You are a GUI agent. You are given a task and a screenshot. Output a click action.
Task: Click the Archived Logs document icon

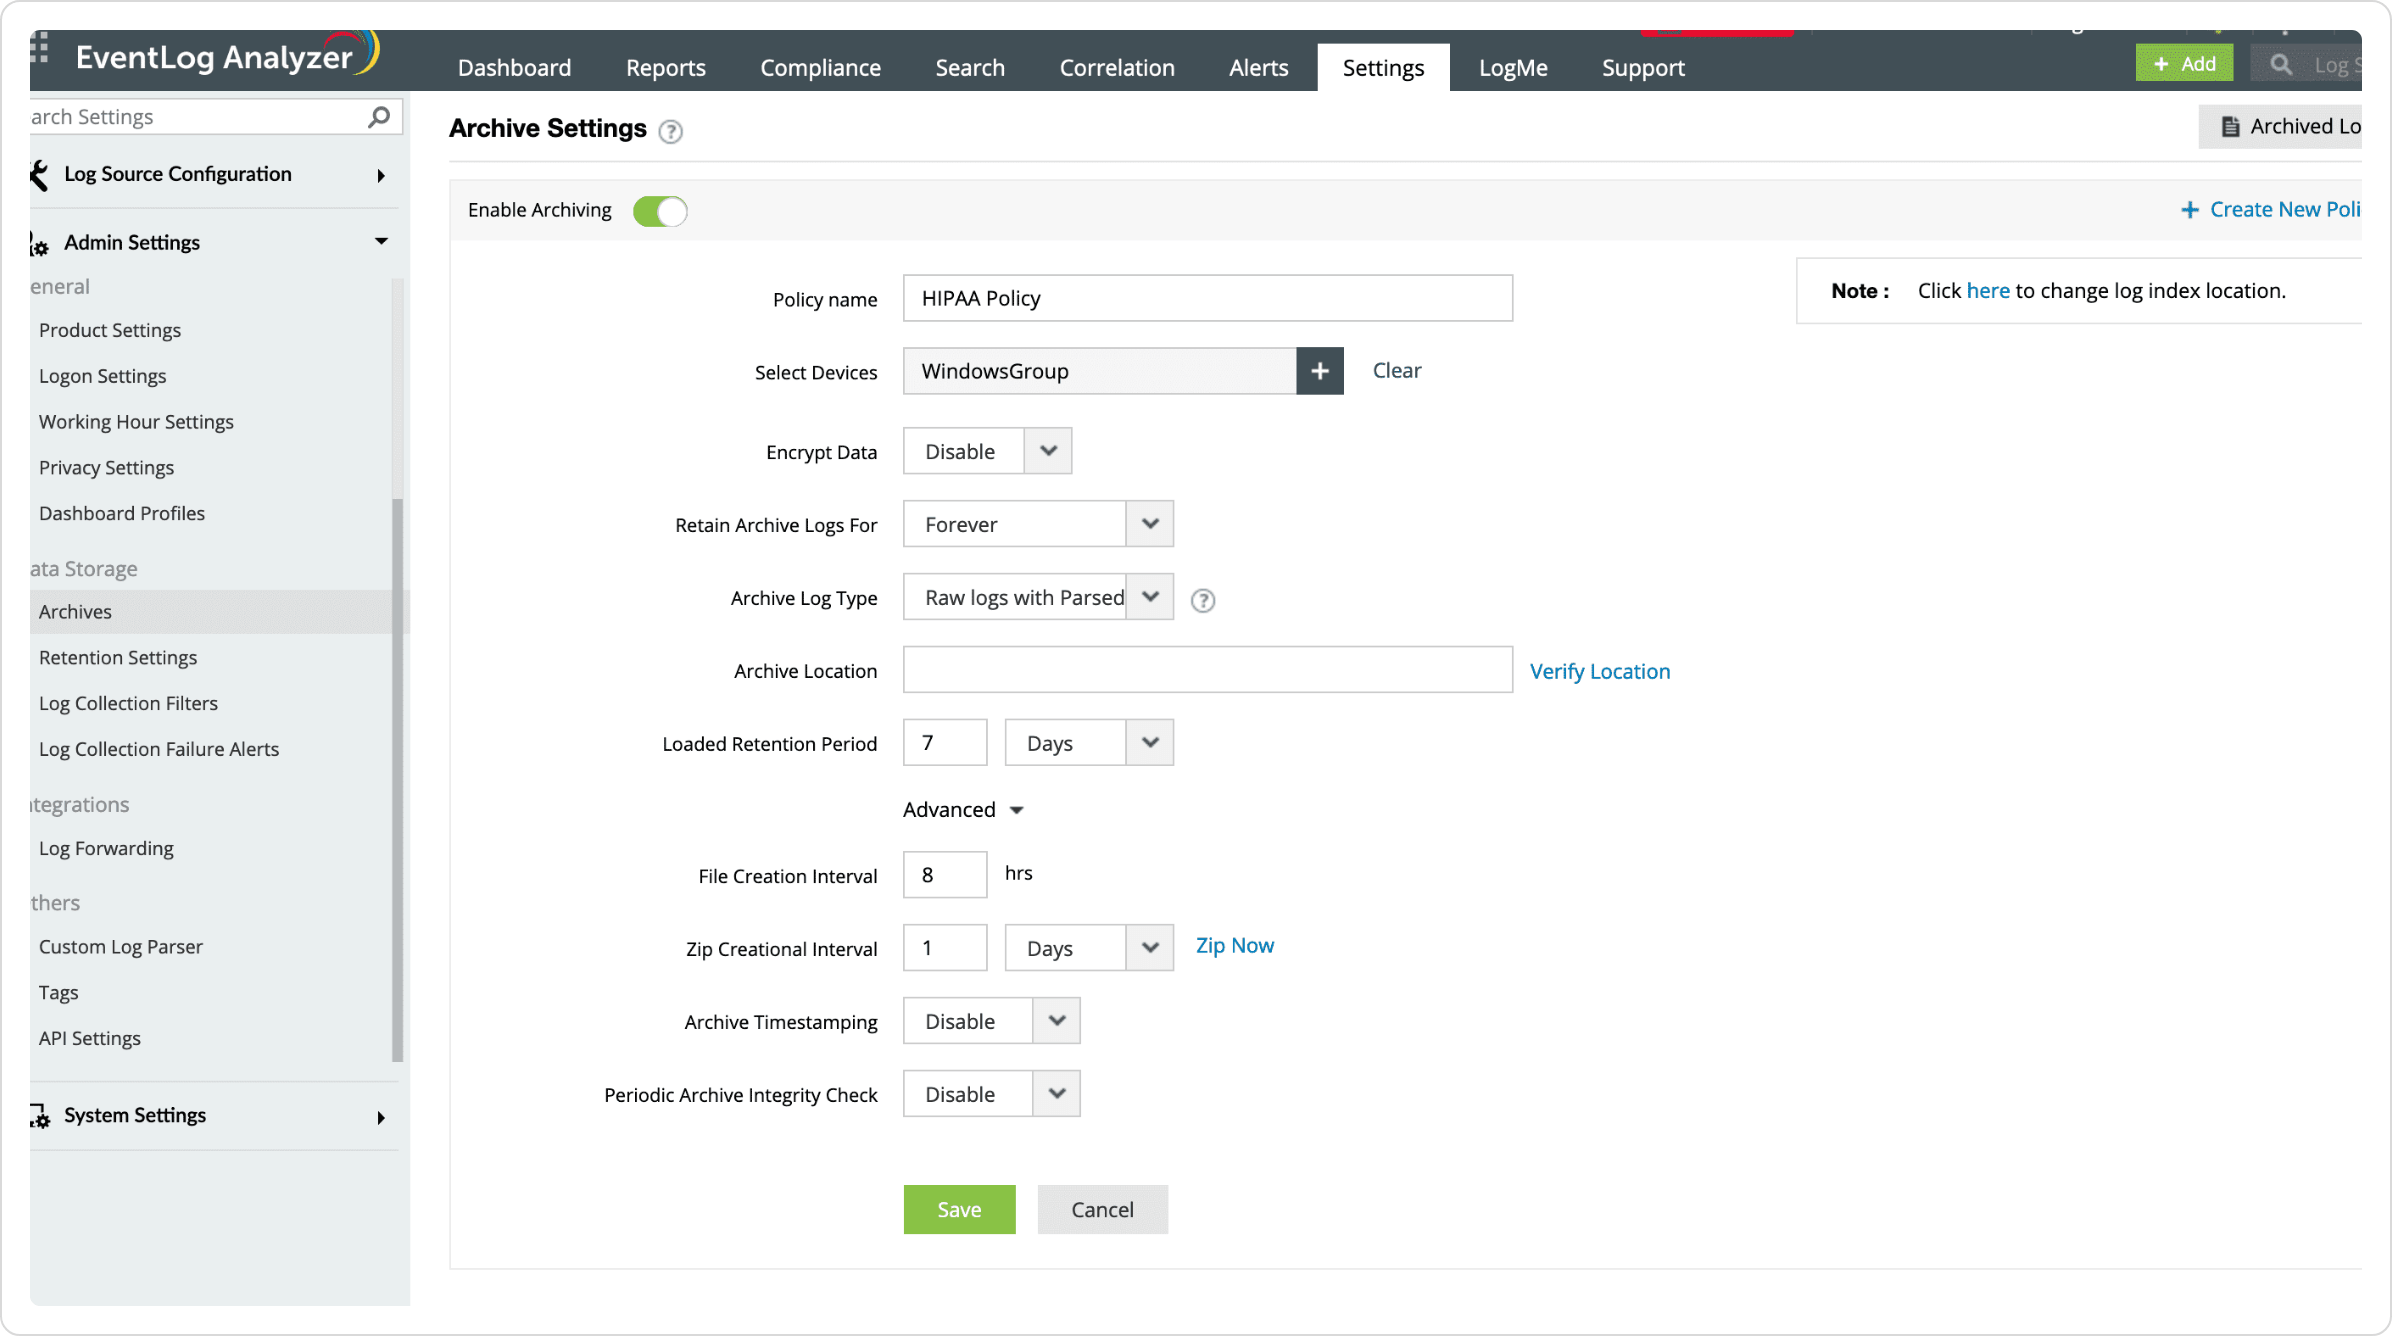pyautogui.click(x=2229, y=127)
